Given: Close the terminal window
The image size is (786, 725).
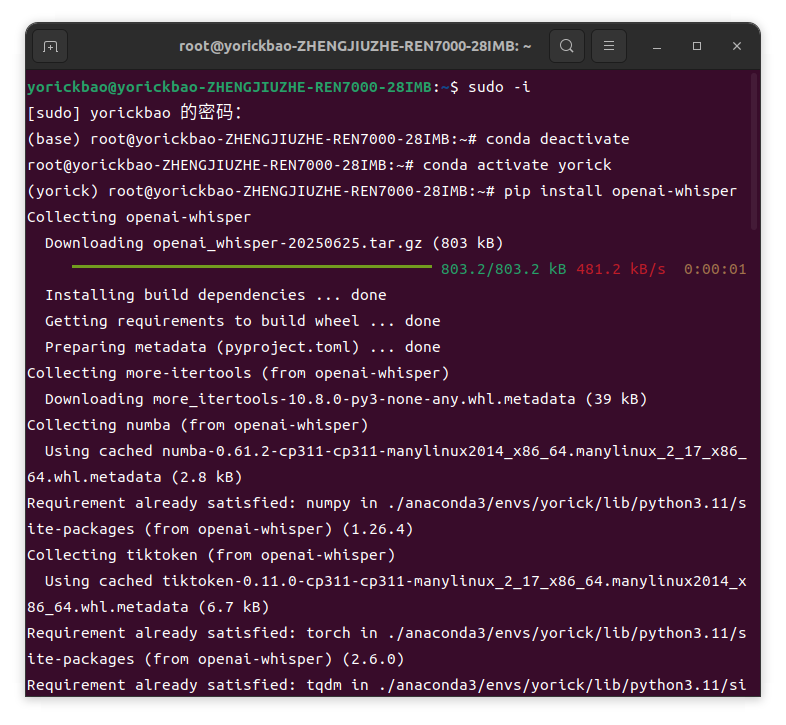Looking at the screenshot, I should tap(736, 46).
